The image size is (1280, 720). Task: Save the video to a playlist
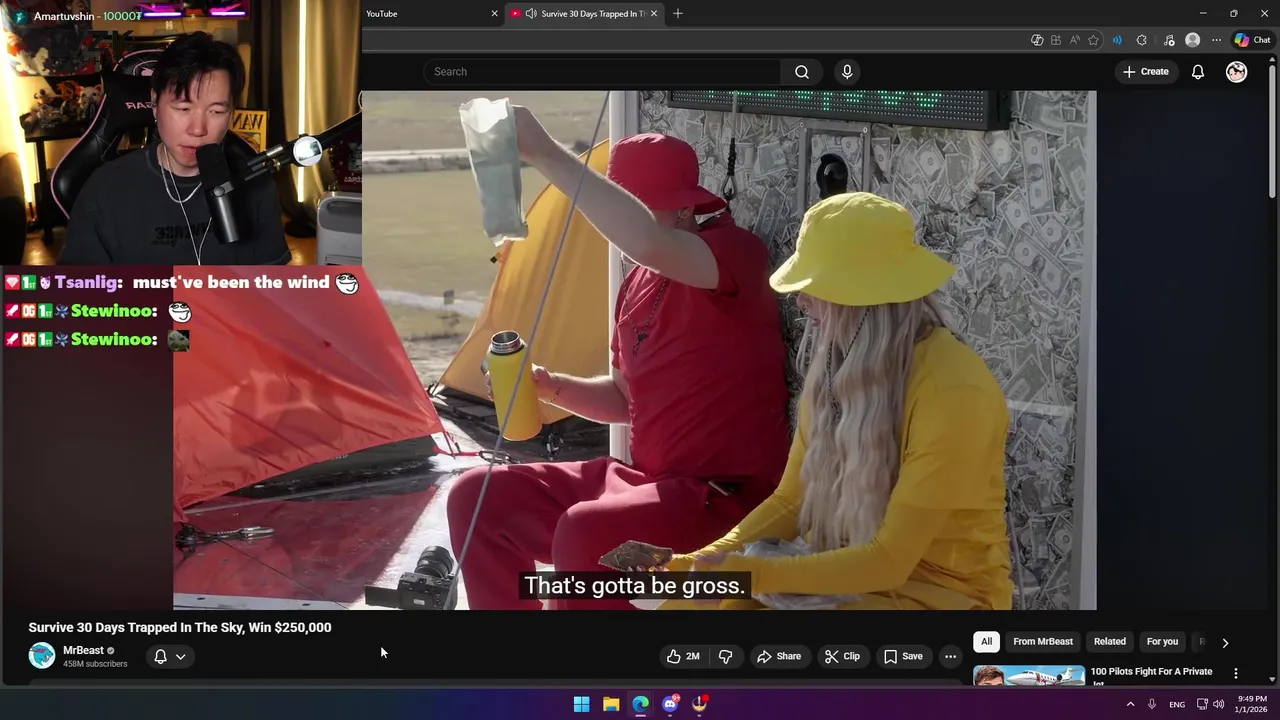903,657
